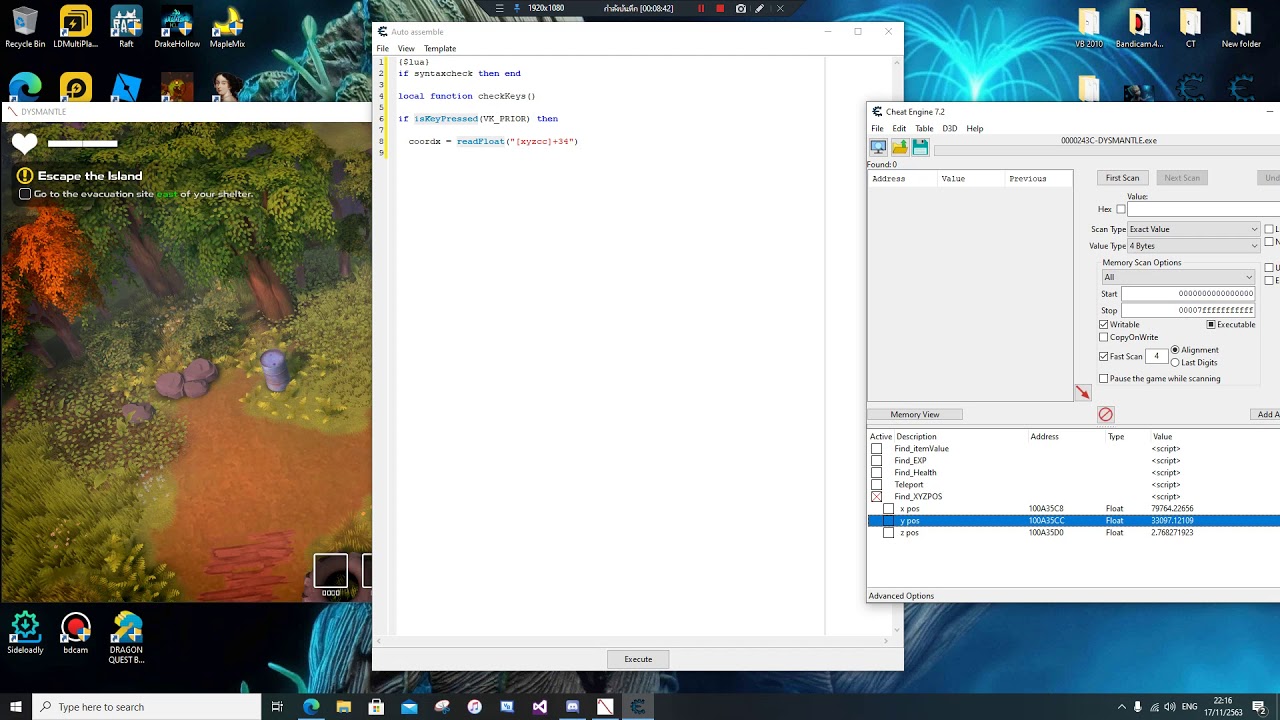Open the Memory View button
The width and height of the screenshot is (1280, 720).
(x=915, y=415)
